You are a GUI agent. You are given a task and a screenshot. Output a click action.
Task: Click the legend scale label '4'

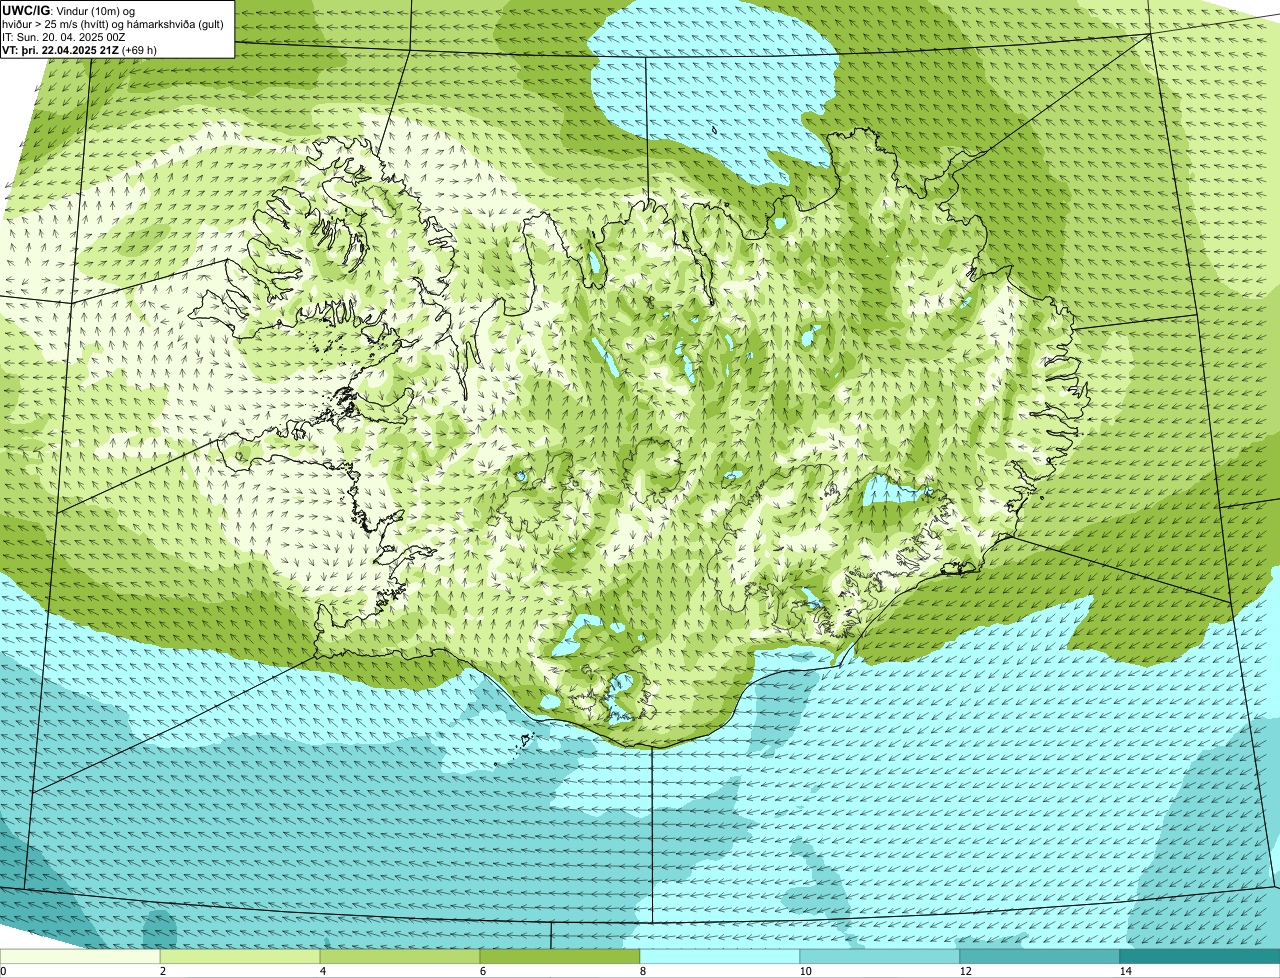[x=322, y=971]
